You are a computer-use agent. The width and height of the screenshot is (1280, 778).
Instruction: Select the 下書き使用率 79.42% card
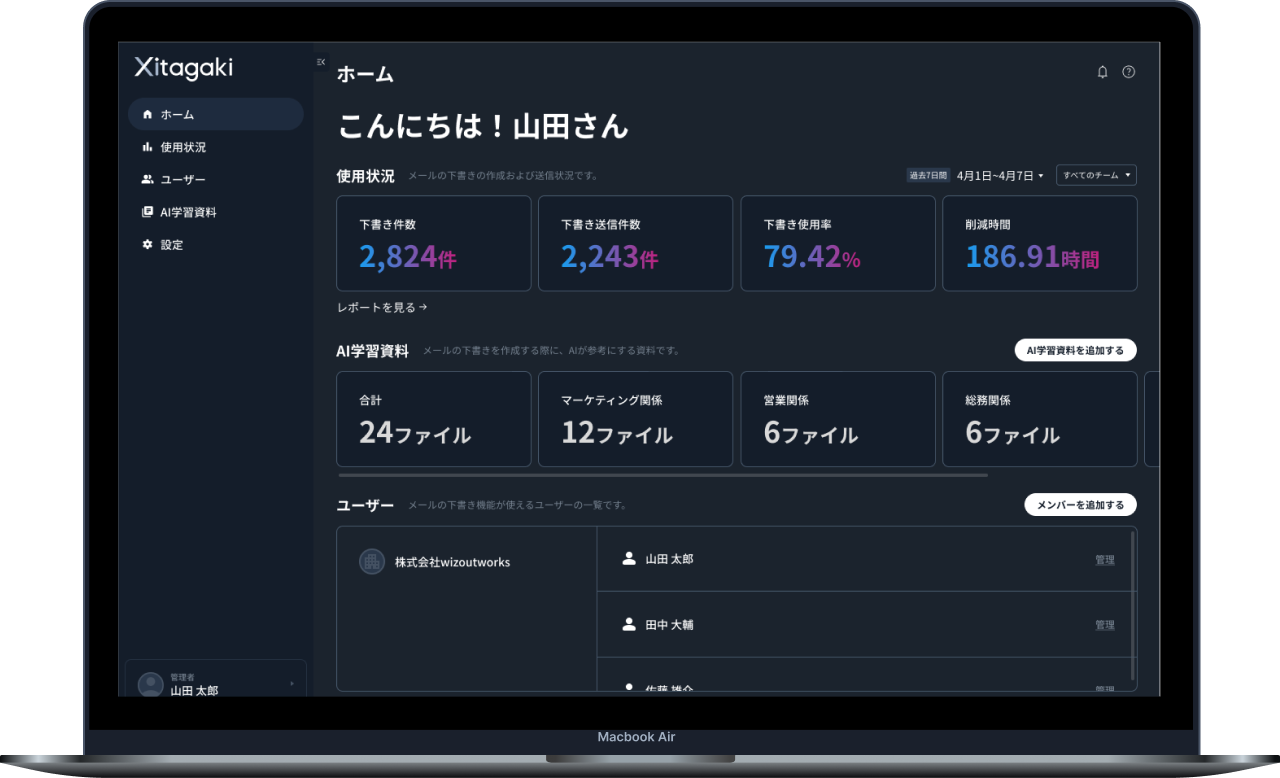(x=838, y=243)
